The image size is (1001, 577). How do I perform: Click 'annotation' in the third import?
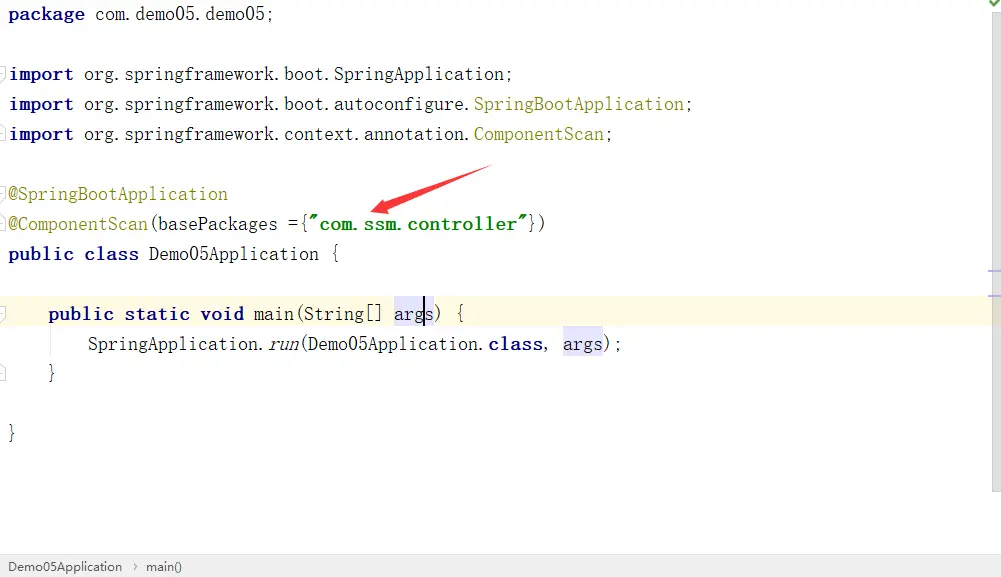(x=414, y=134)
